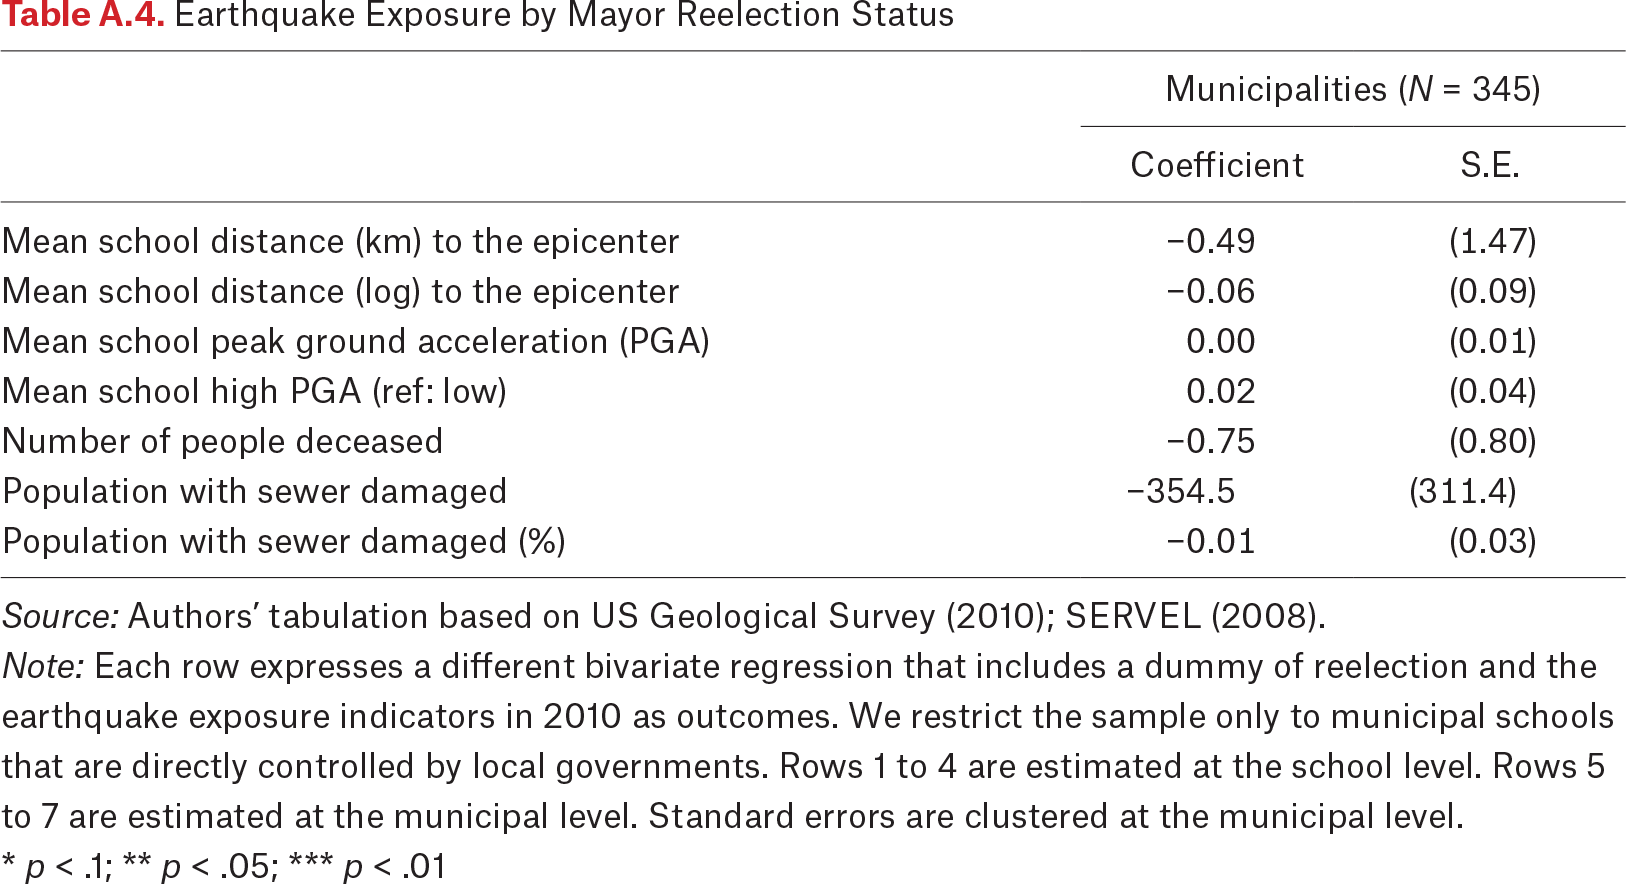The height and width of the screenshot is (884, 1626).
Task: Click the Note: label text
Action: (x=44, y=666)
